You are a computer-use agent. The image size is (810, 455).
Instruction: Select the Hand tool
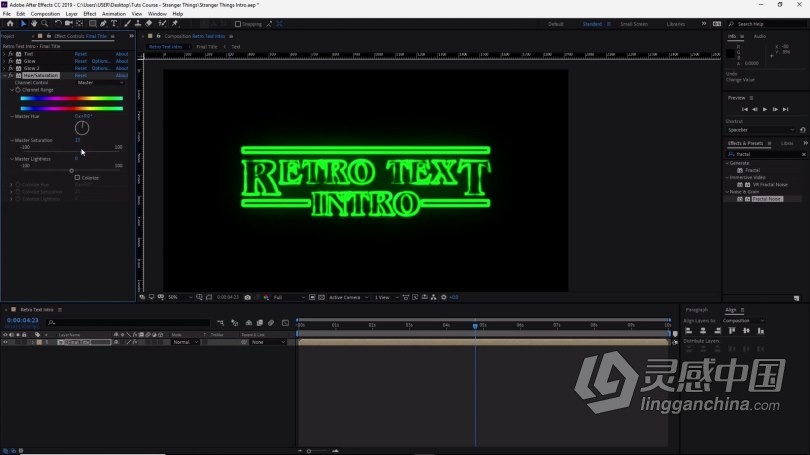33,24
